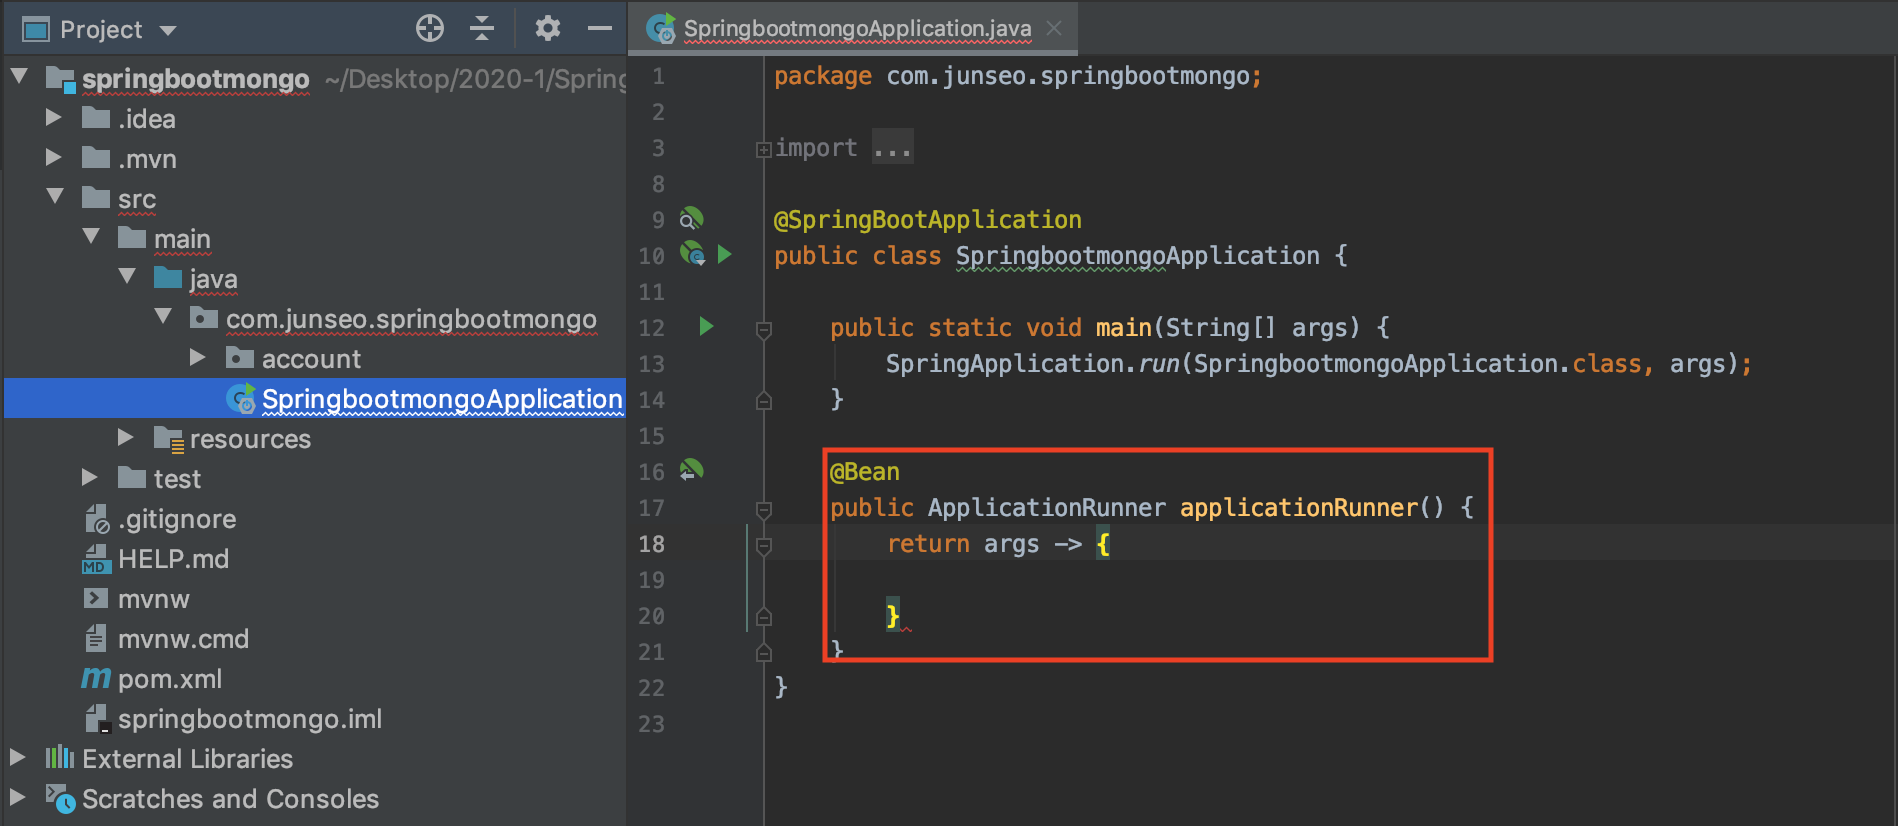Collapse the com.junseo.springbootmongo package
The height and width of the screenshot is (826, 1898).
(x=163, y=316)
